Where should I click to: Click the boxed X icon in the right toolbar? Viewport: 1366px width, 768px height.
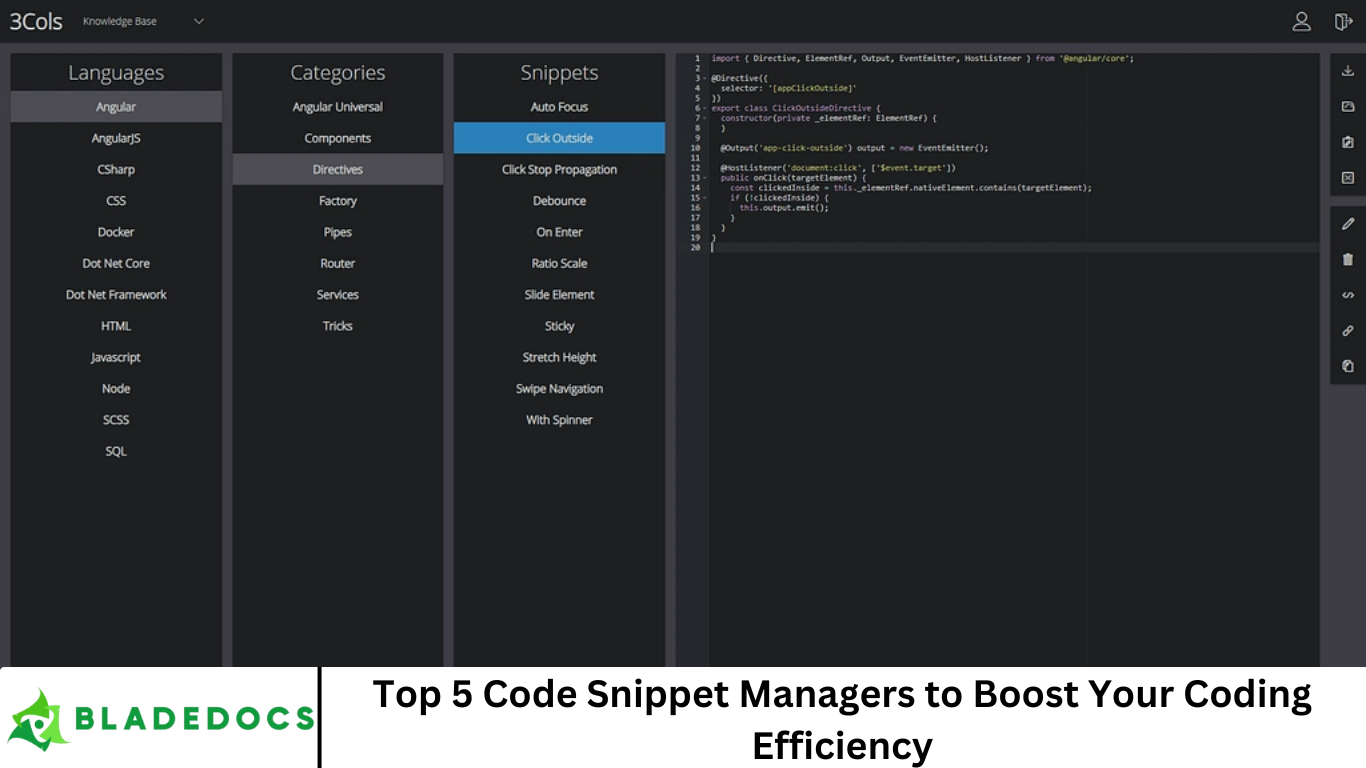[1347, 178]
